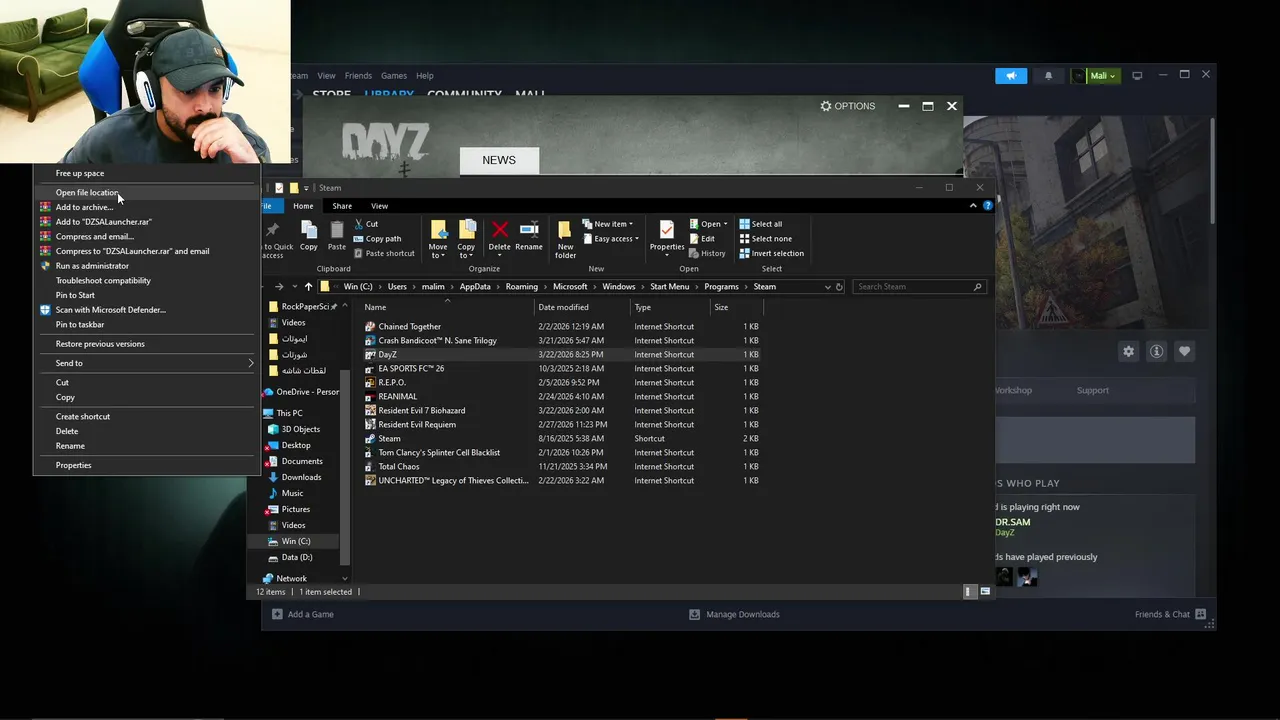Click Edit in ribbon Open group
1280x720 pixels.
coord(702,239)
